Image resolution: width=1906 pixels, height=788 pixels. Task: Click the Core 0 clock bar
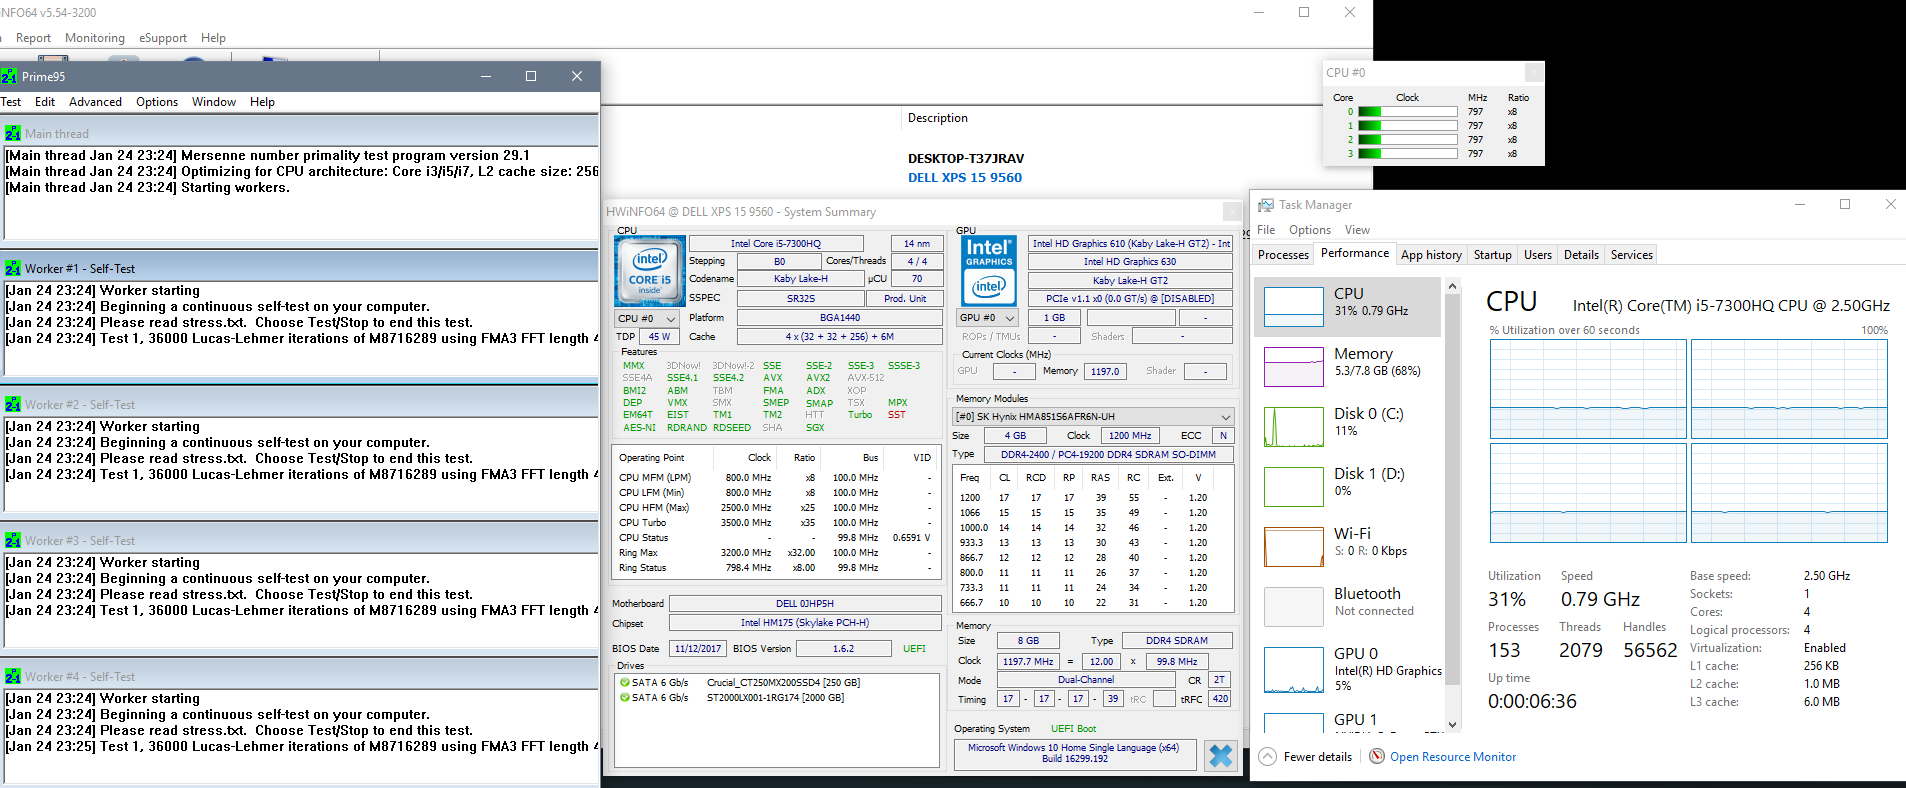(1407, 112)
